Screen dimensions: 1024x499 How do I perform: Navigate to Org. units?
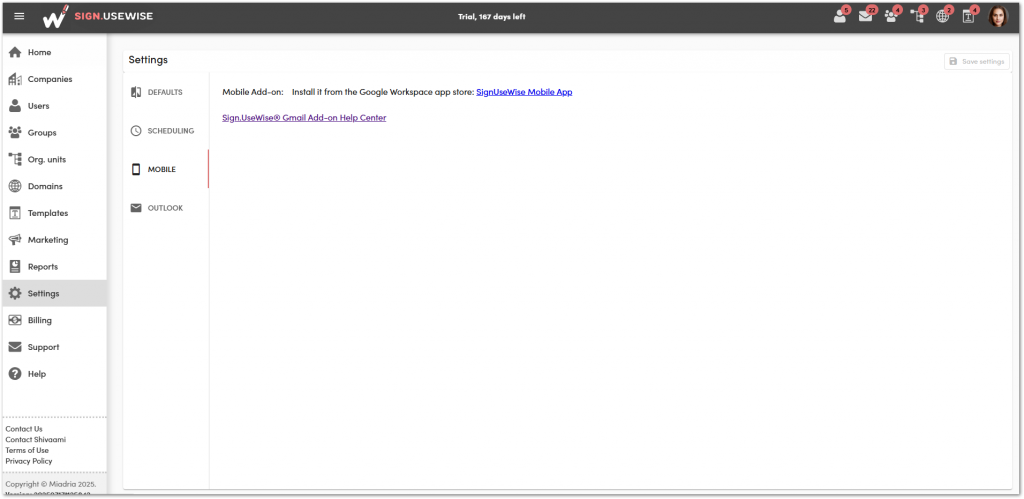coord(54,159)
